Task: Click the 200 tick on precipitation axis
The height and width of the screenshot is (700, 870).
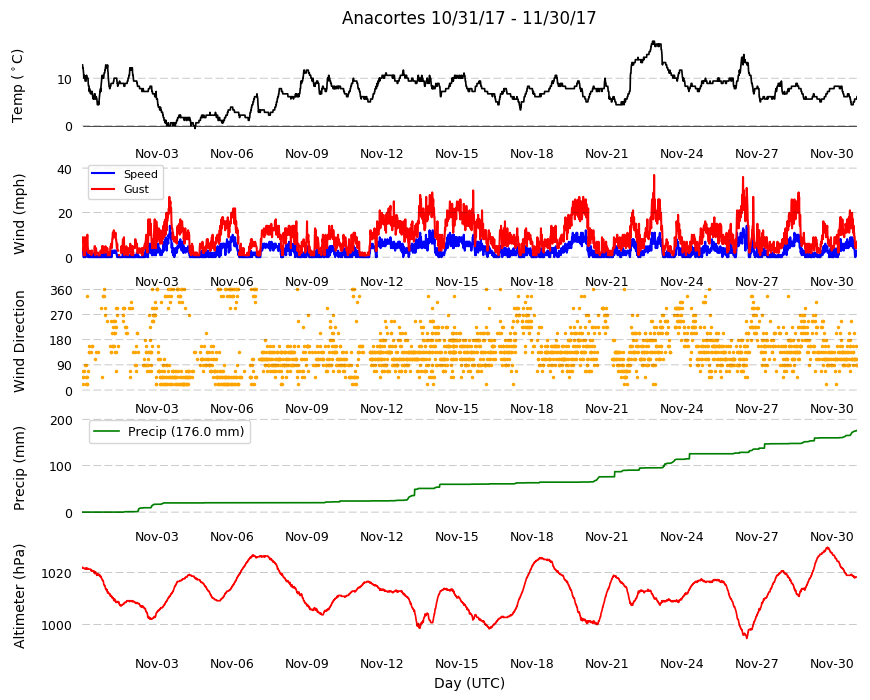Action: click(62, 420)
